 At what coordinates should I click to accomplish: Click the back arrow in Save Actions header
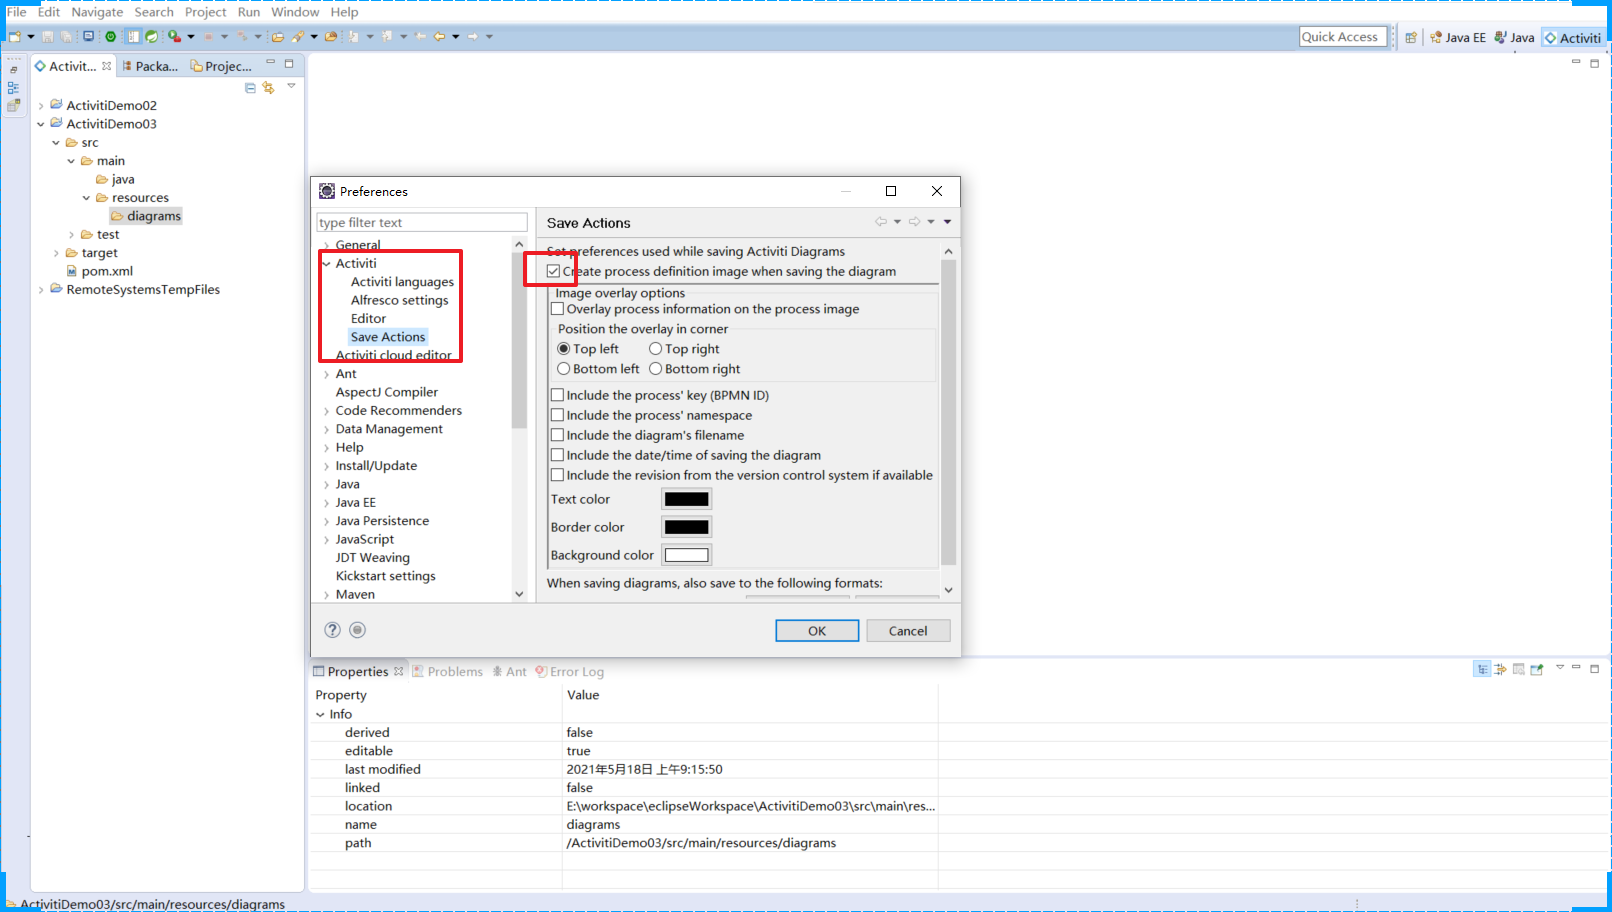880,222
